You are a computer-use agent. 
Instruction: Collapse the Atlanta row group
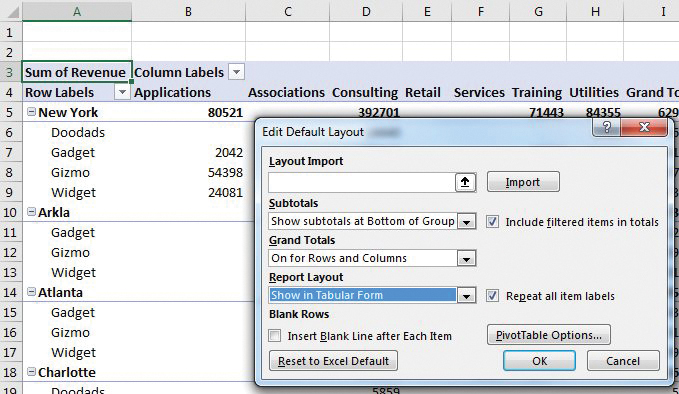[x=31, y=292]
